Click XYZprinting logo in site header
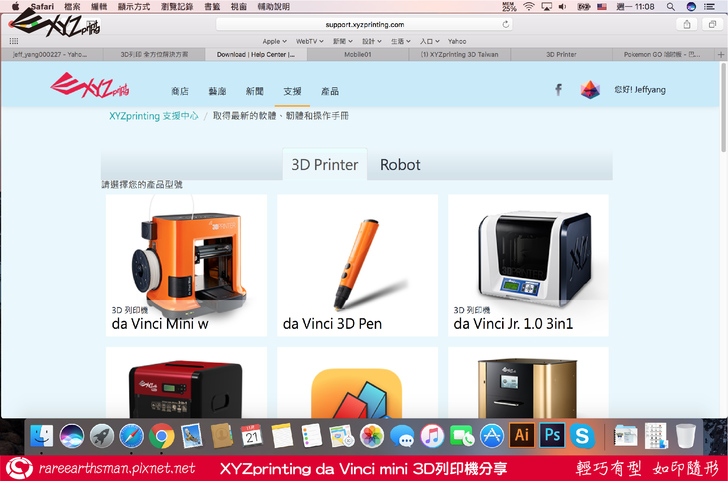Image resolution: width=728 pixels, height=481 pixels. [x=90, y=85]
